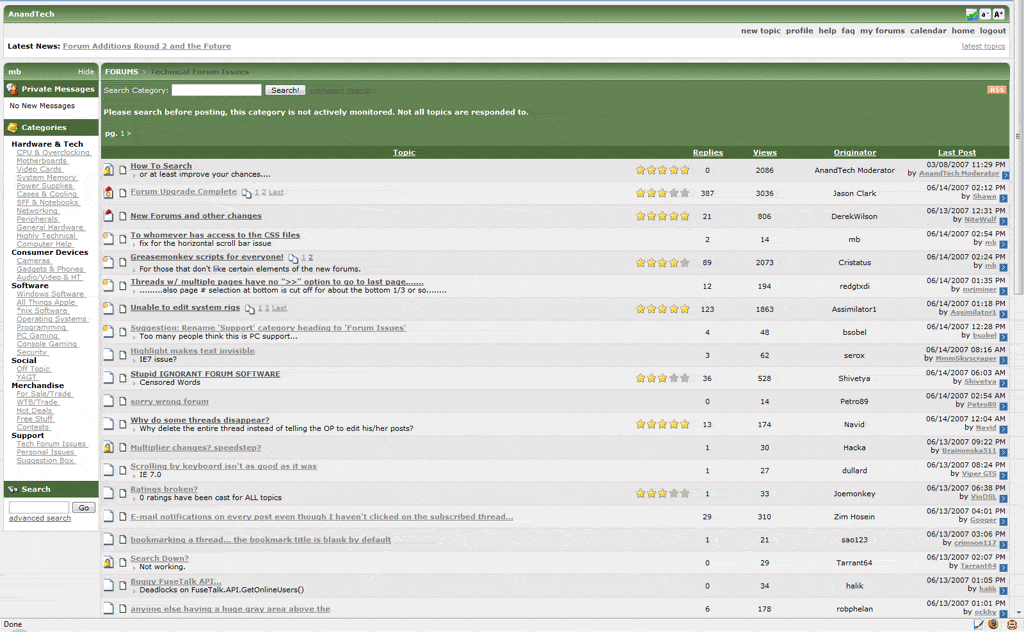Image resolution: width=1024 pixels, height=632 pixels.
Task: Open the new topic menu item
Action: [x=760, y=31]
